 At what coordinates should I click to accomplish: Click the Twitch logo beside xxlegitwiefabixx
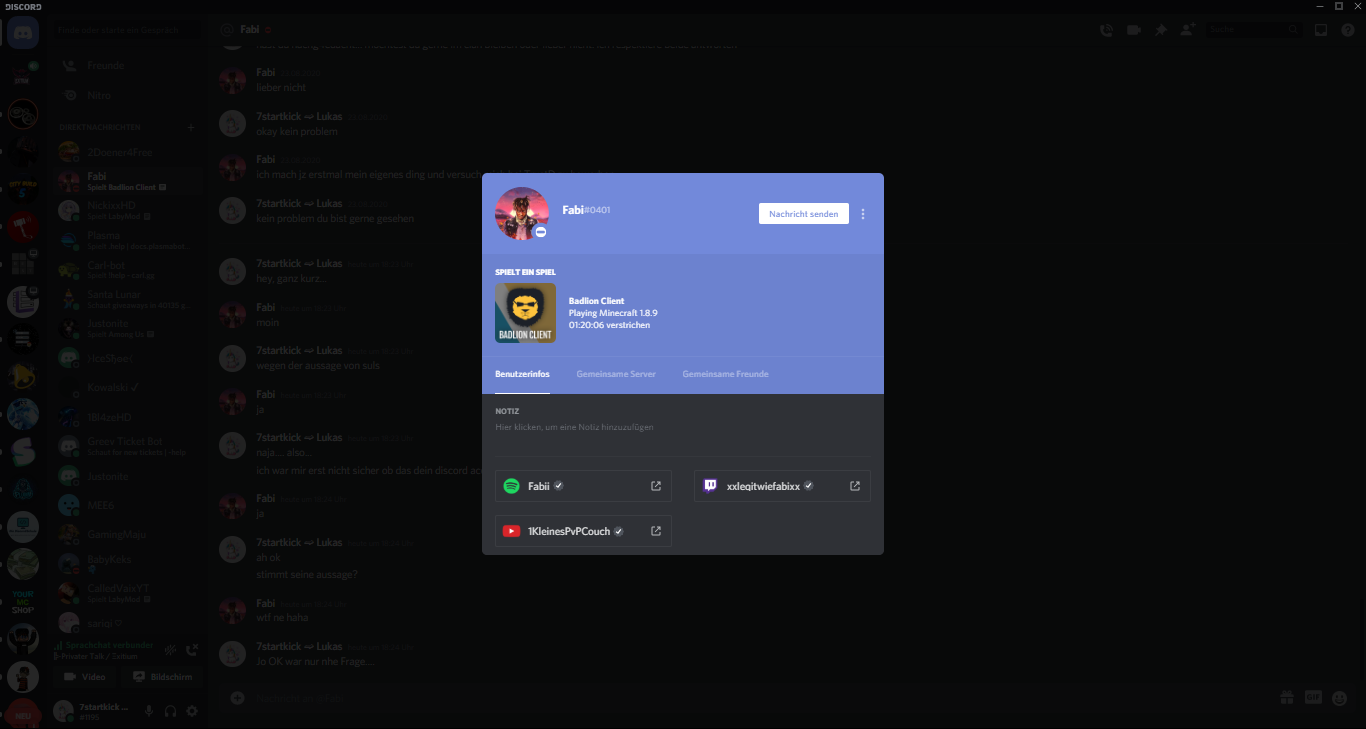[x=710, y=486]
